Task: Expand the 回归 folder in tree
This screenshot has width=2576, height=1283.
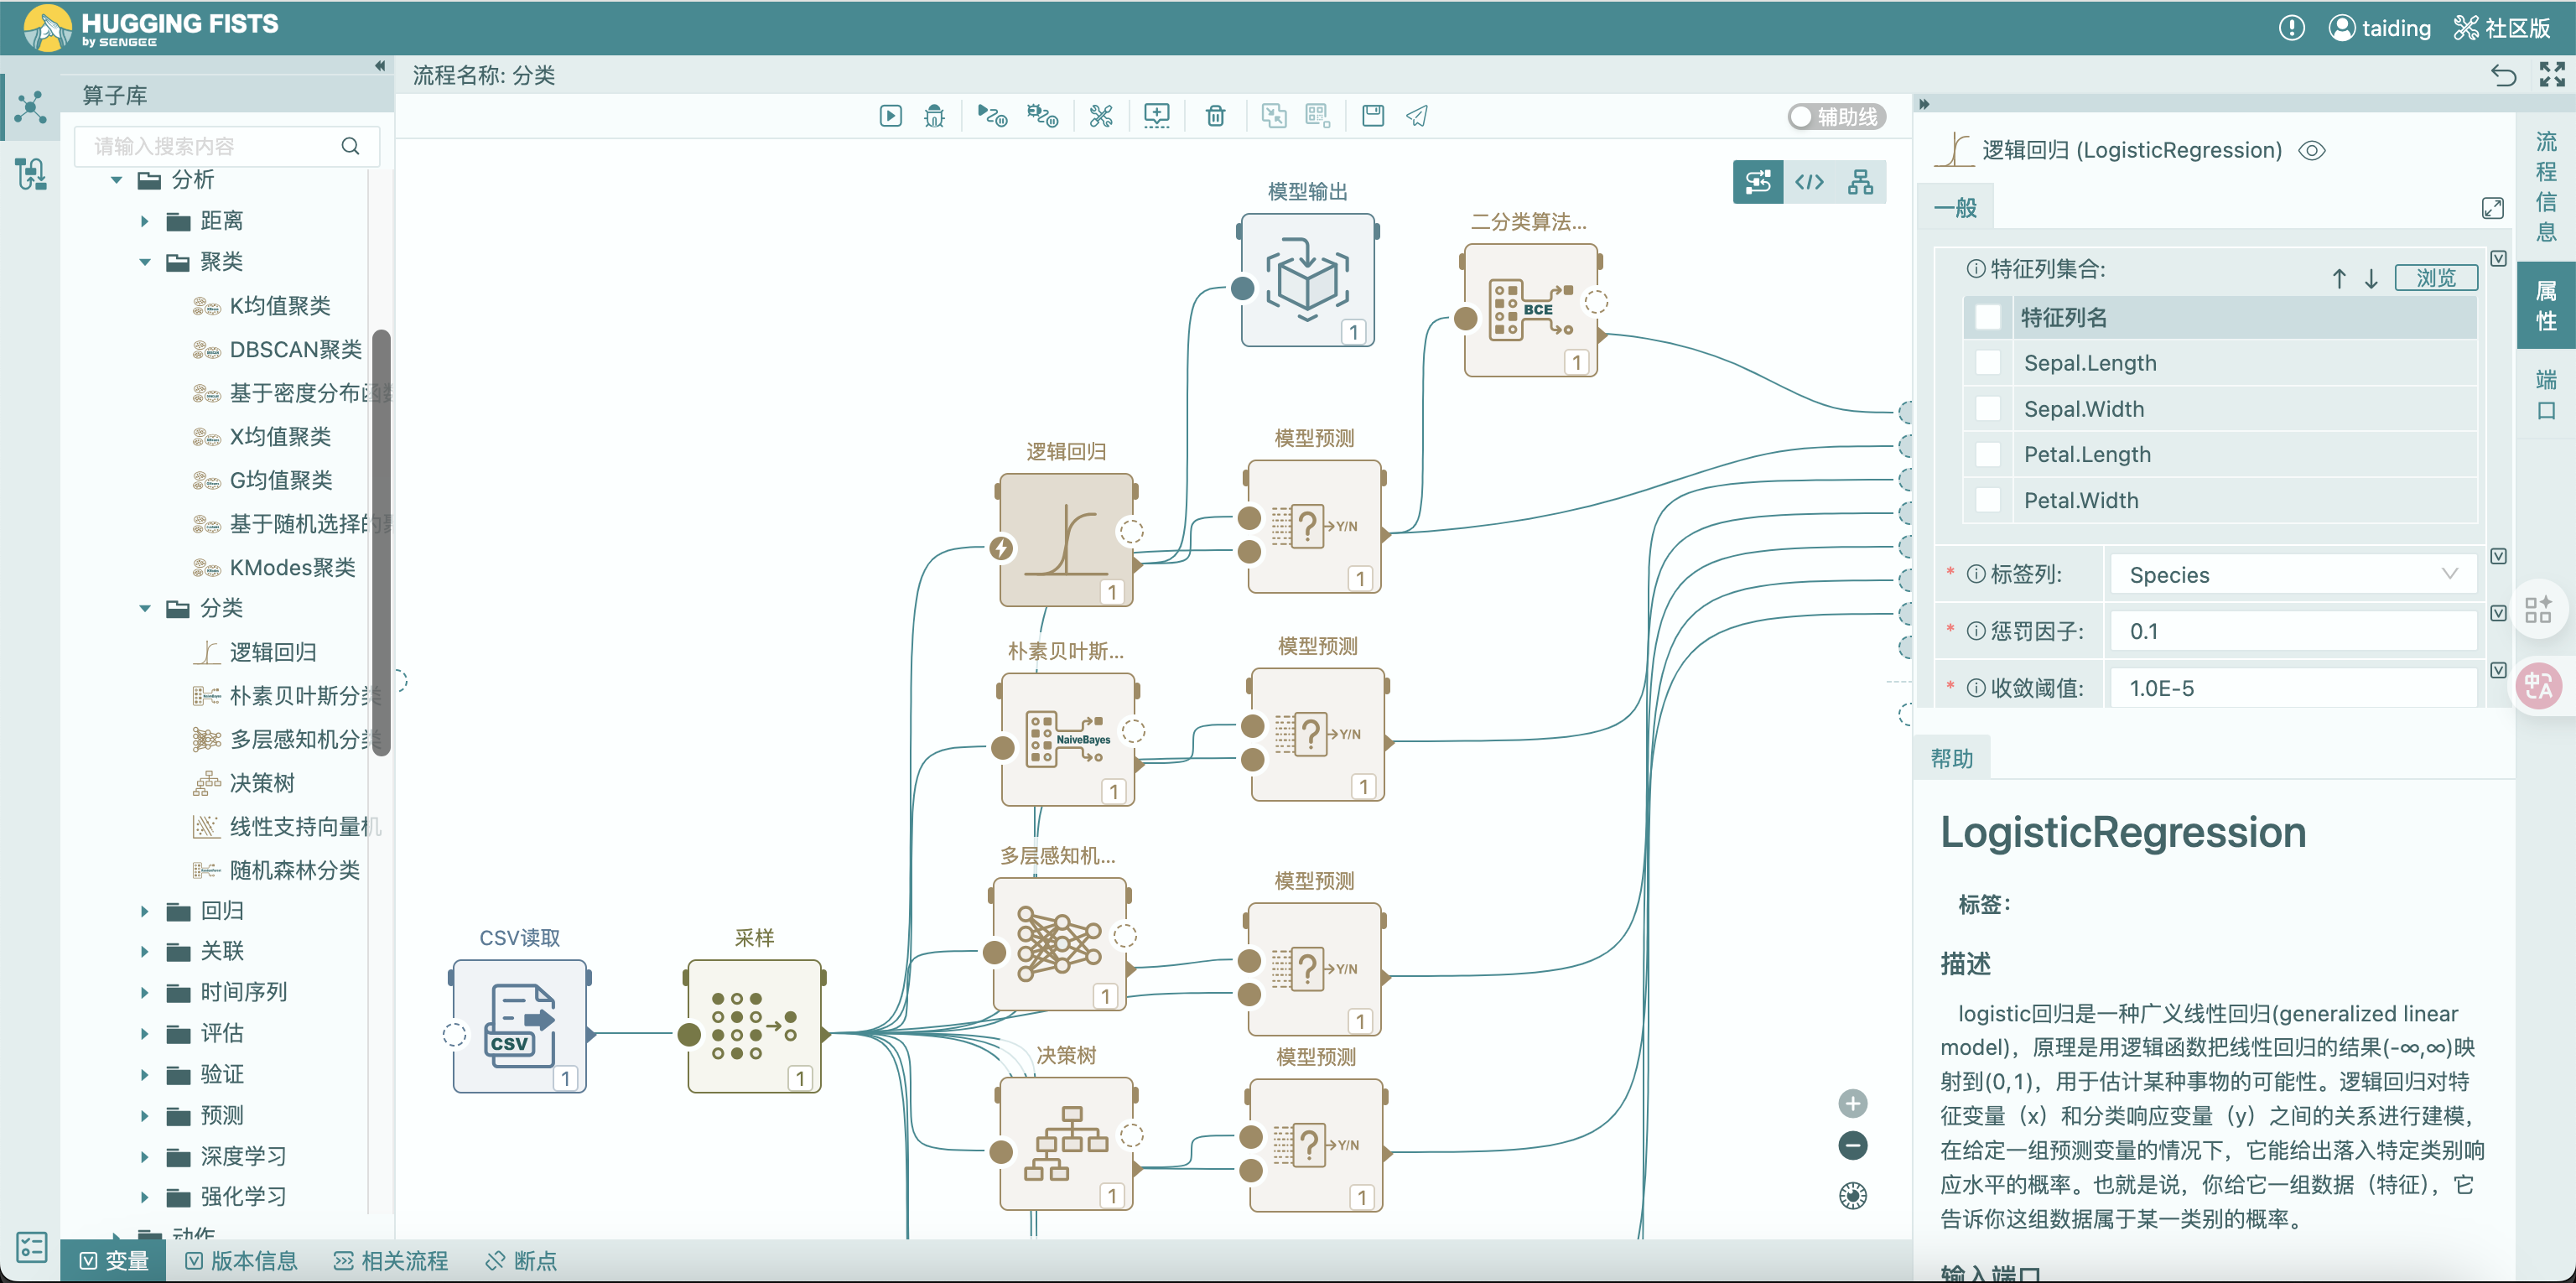Action: (x=145, y=911)
